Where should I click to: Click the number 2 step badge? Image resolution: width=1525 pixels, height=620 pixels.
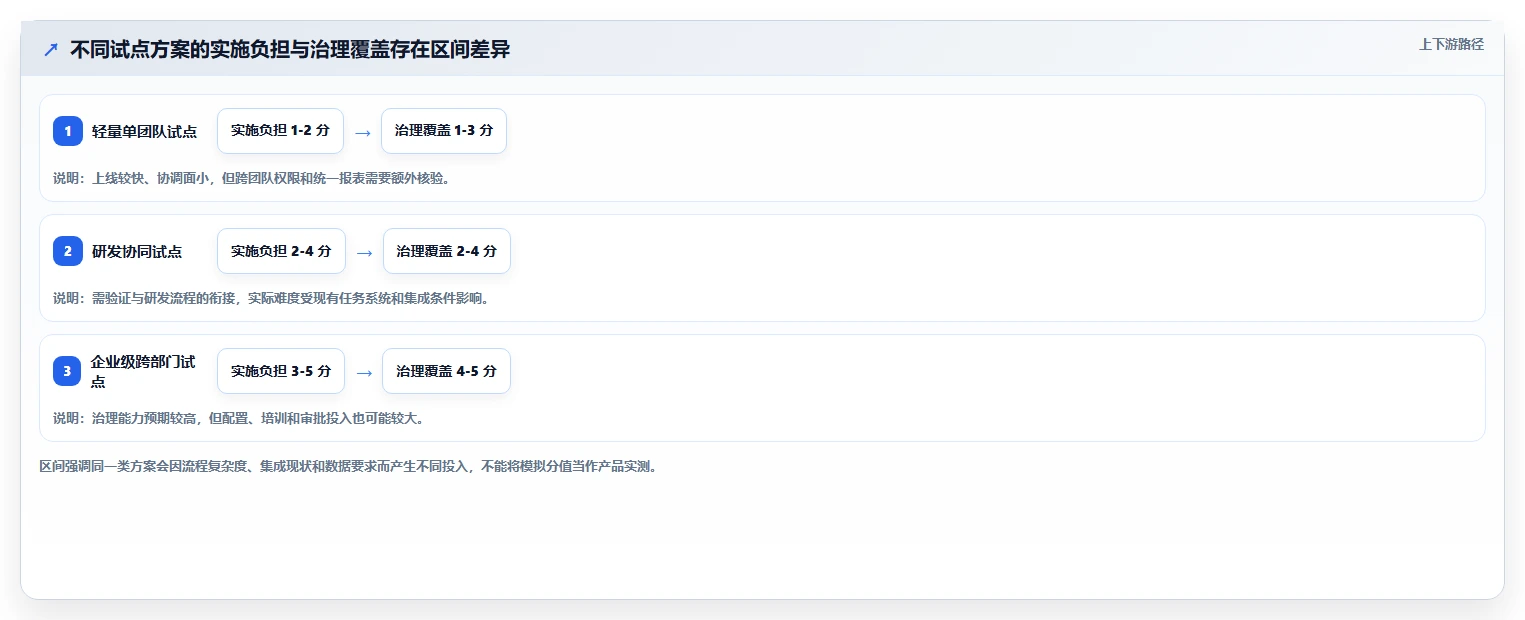coord(68,251)
